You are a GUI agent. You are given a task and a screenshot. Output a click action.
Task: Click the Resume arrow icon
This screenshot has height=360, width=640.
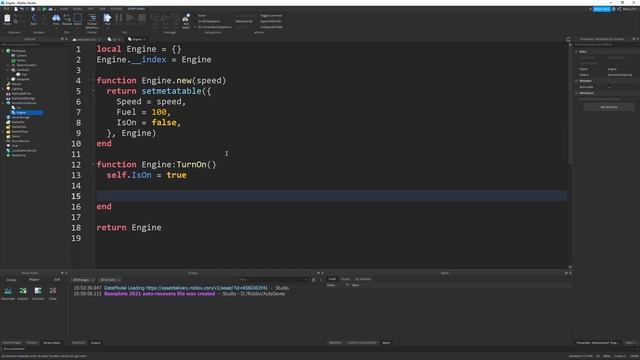click(x=130, y=18)
